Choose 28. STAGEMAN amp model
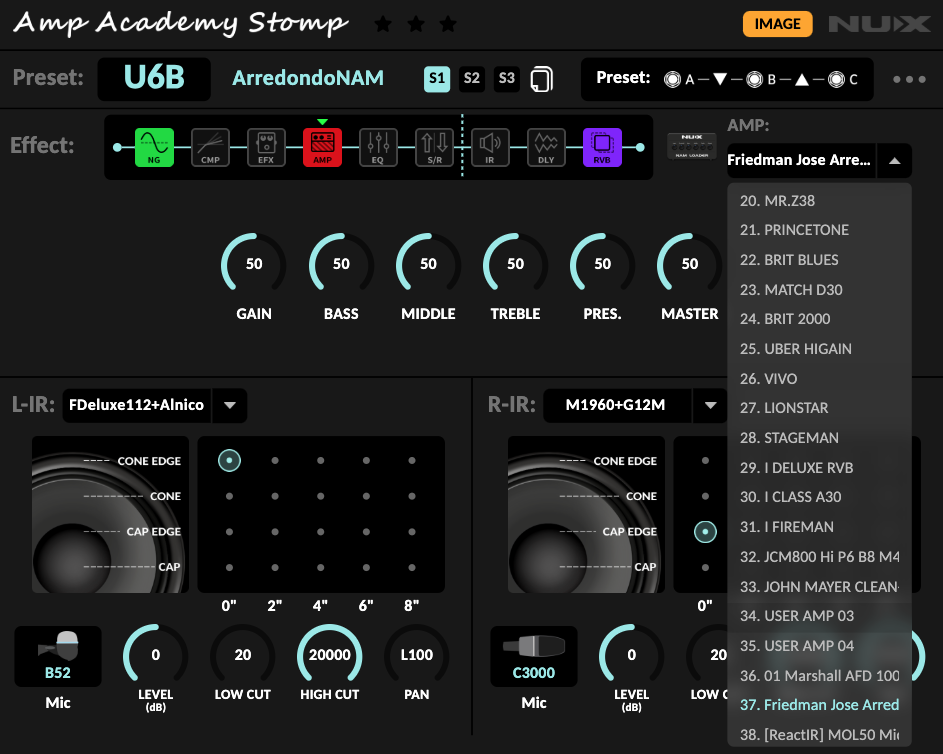Viewport: 943px width, 754px height. tap(819, 438)
